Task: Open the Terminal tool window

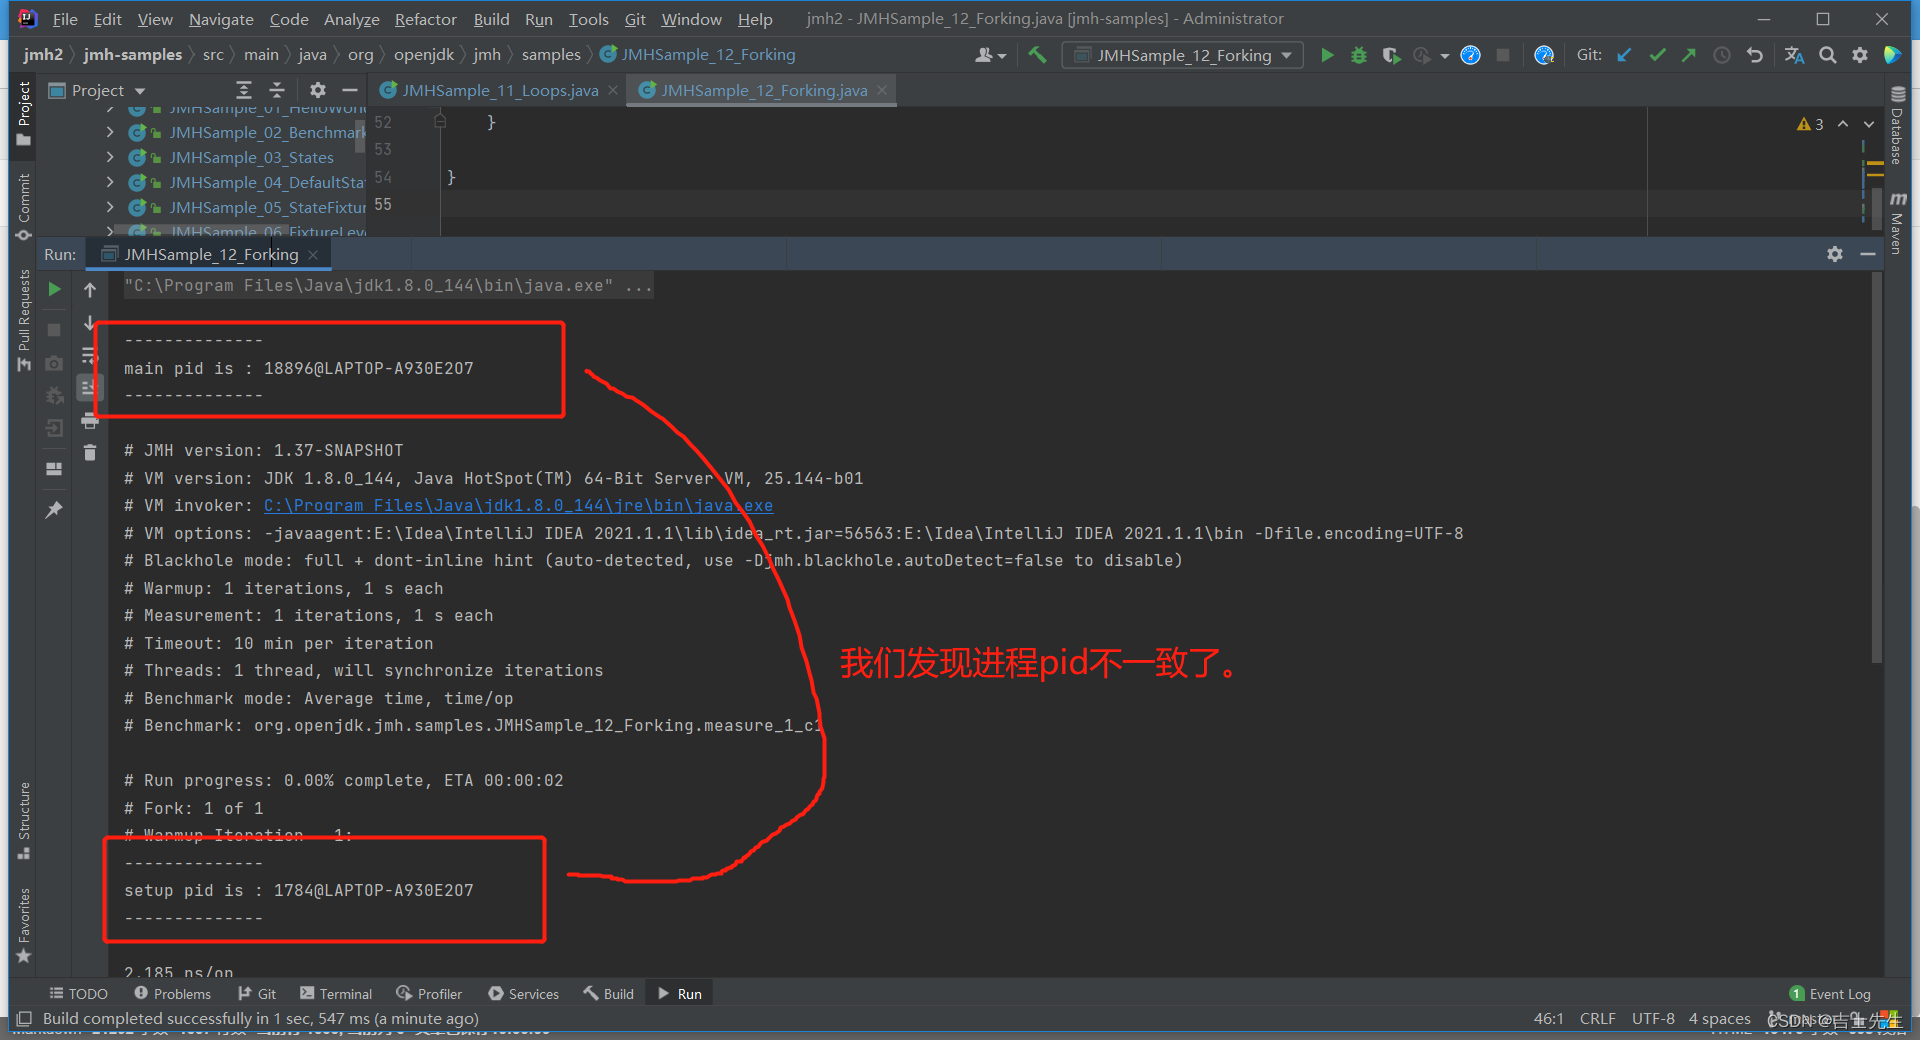Action: point(336,994)
